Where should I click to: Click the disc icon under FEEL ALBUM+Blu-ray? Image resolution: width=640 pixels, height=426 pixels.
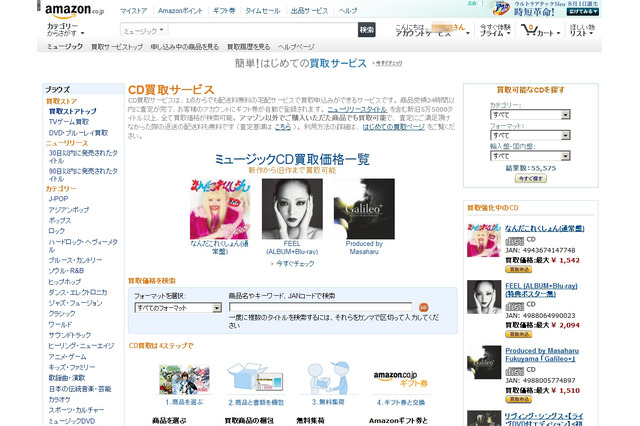514,306
